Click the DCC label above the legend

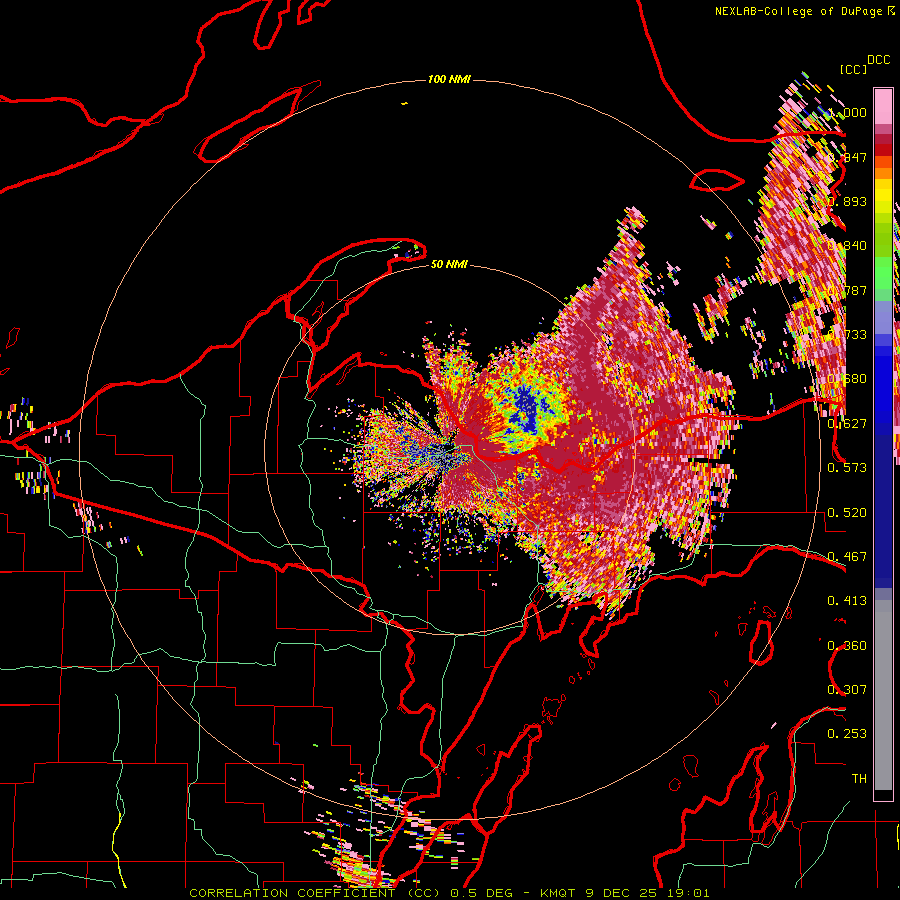click(879, 60)
